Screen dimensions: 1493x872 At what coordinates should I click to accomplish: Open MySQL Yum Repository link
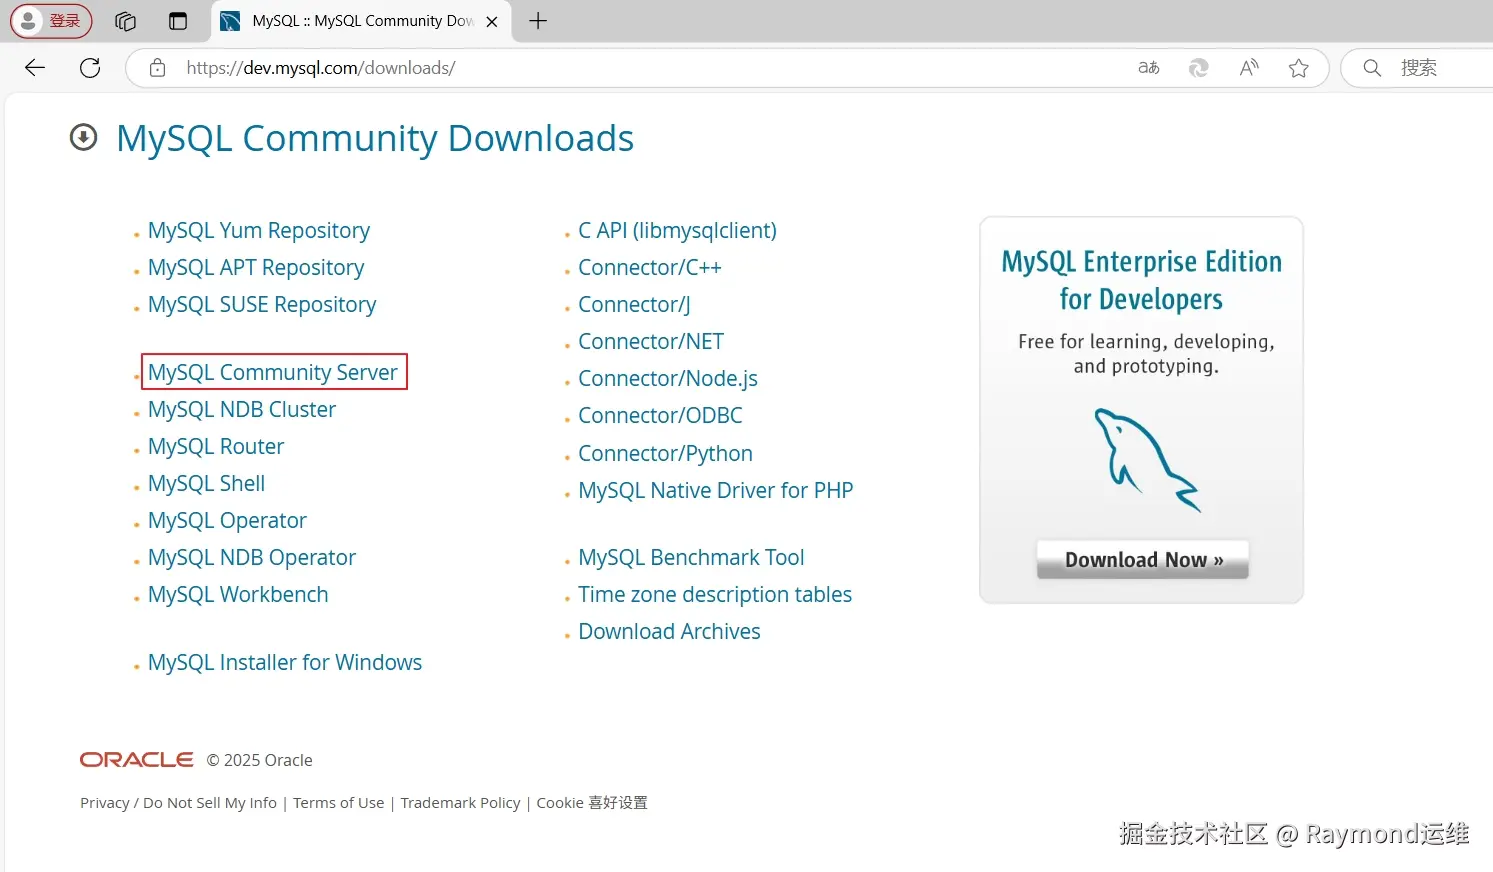click(x=259, y=231)
